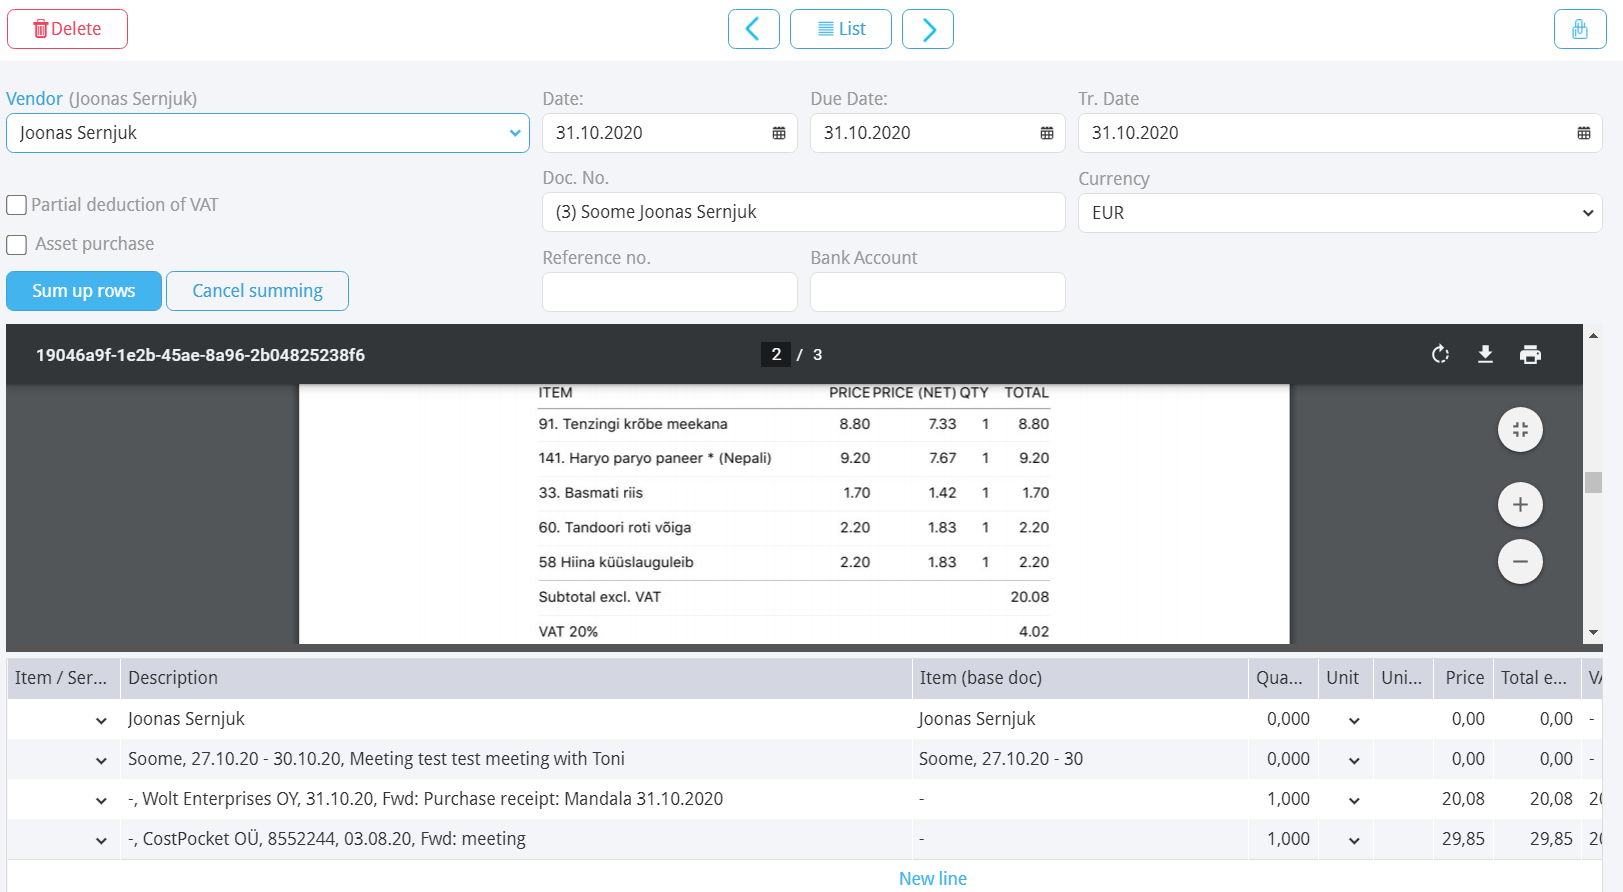Click the PDF viewer scrollbar thumb
1623x892 pixels.
click(x=1593, y=482)
